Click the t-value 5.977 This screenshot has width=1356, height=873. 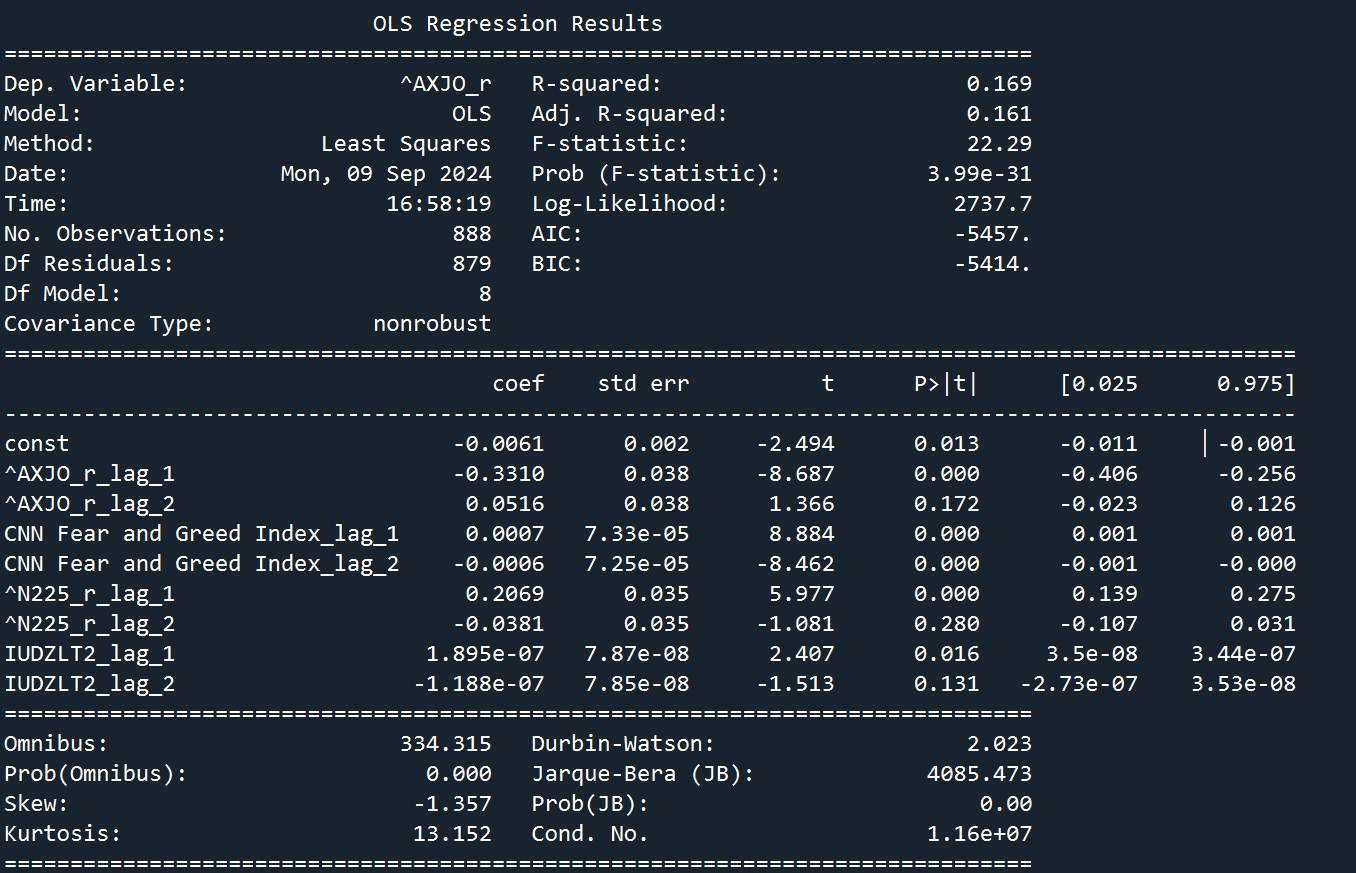pos(801,594)
